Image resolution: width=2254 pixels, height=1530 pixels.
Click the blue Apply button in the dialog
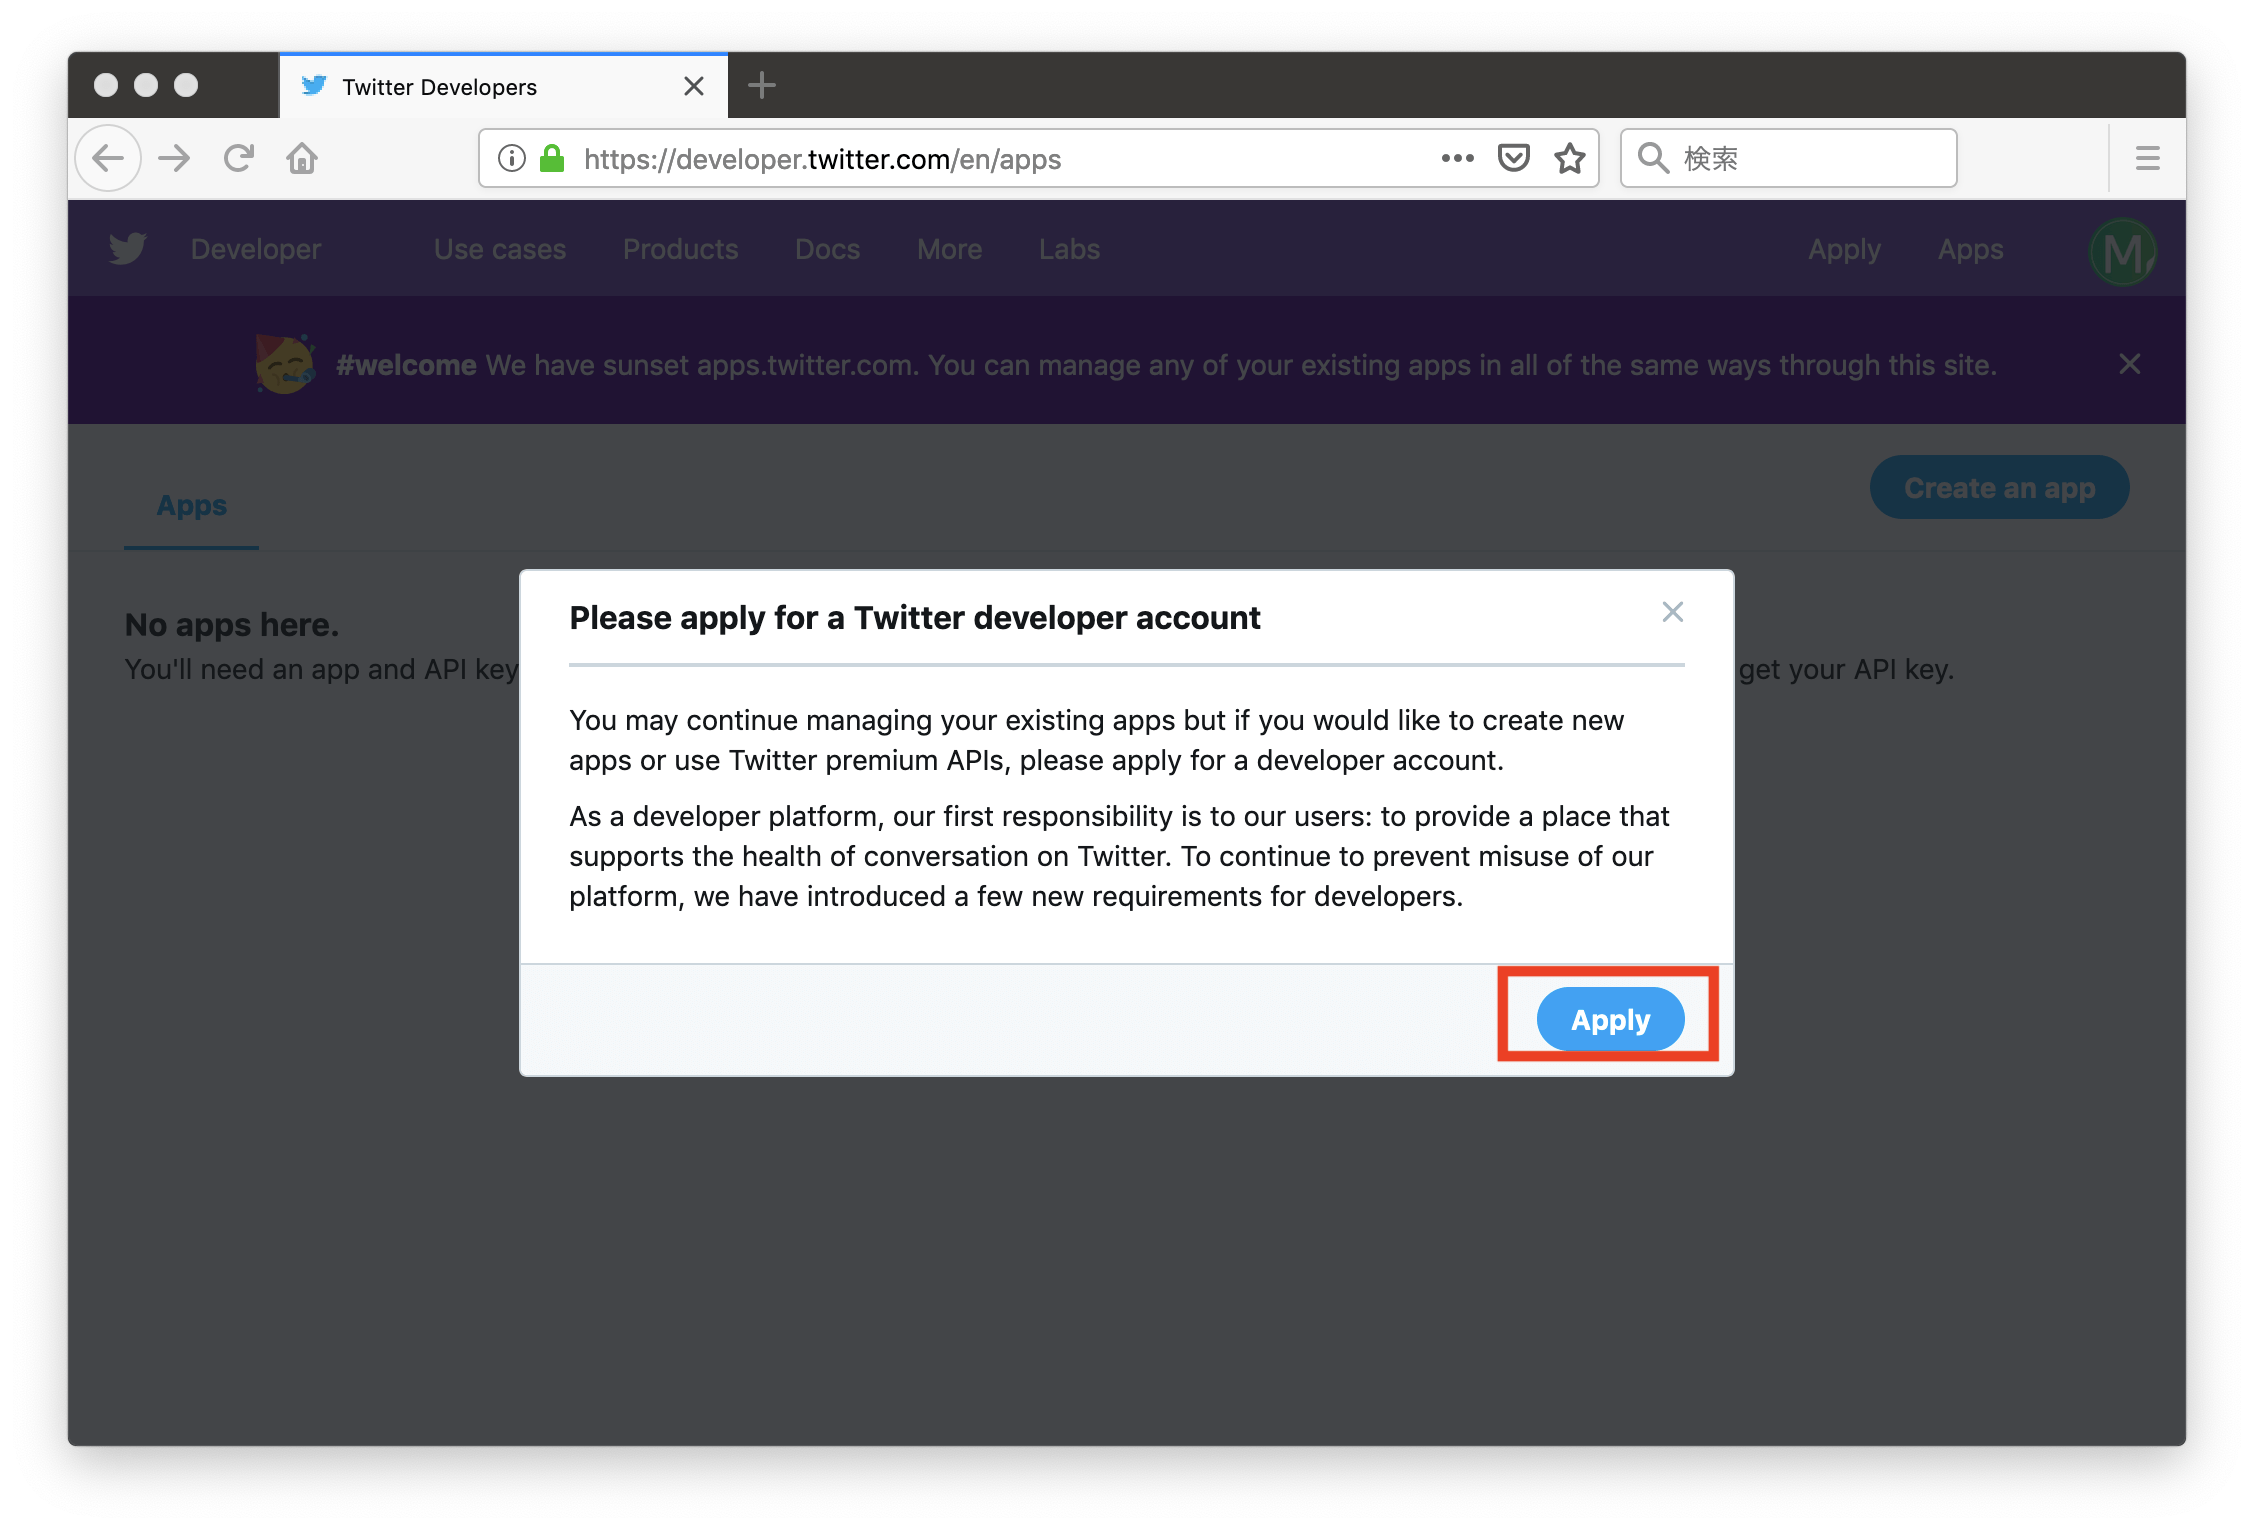[x=1610, y=1019]
